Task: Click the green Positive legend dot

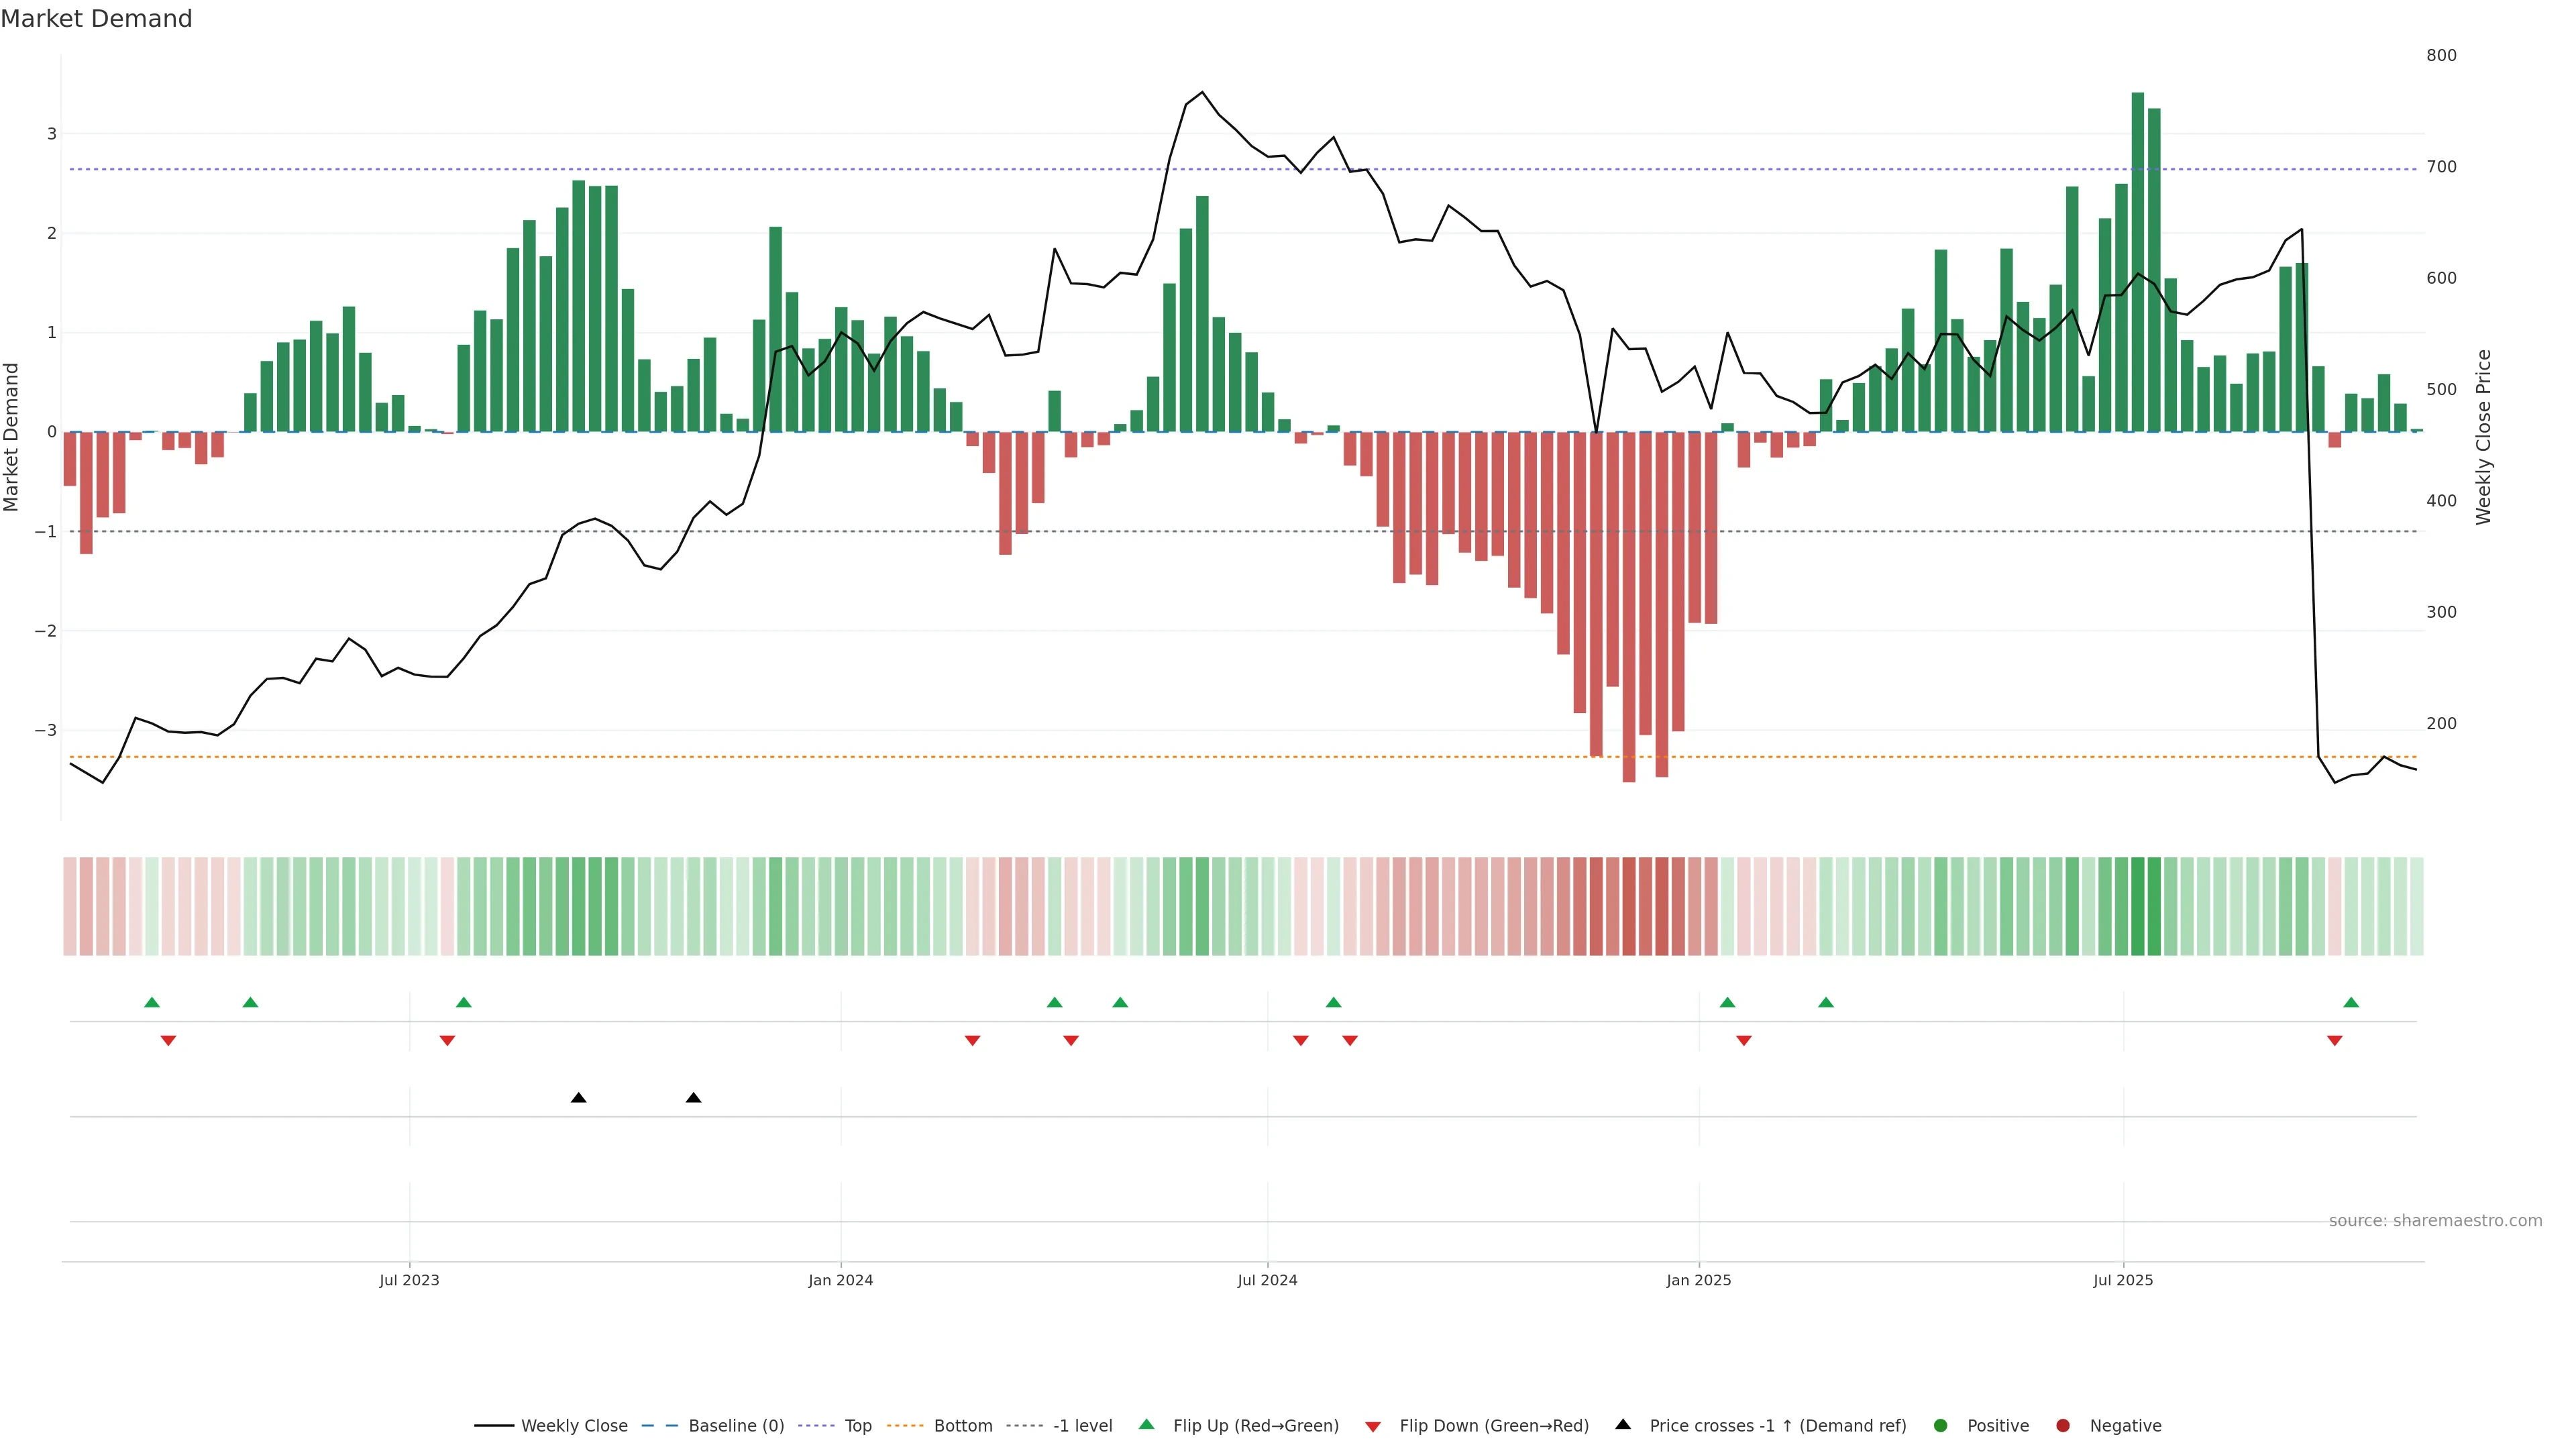Action: click(1941, 1425)
